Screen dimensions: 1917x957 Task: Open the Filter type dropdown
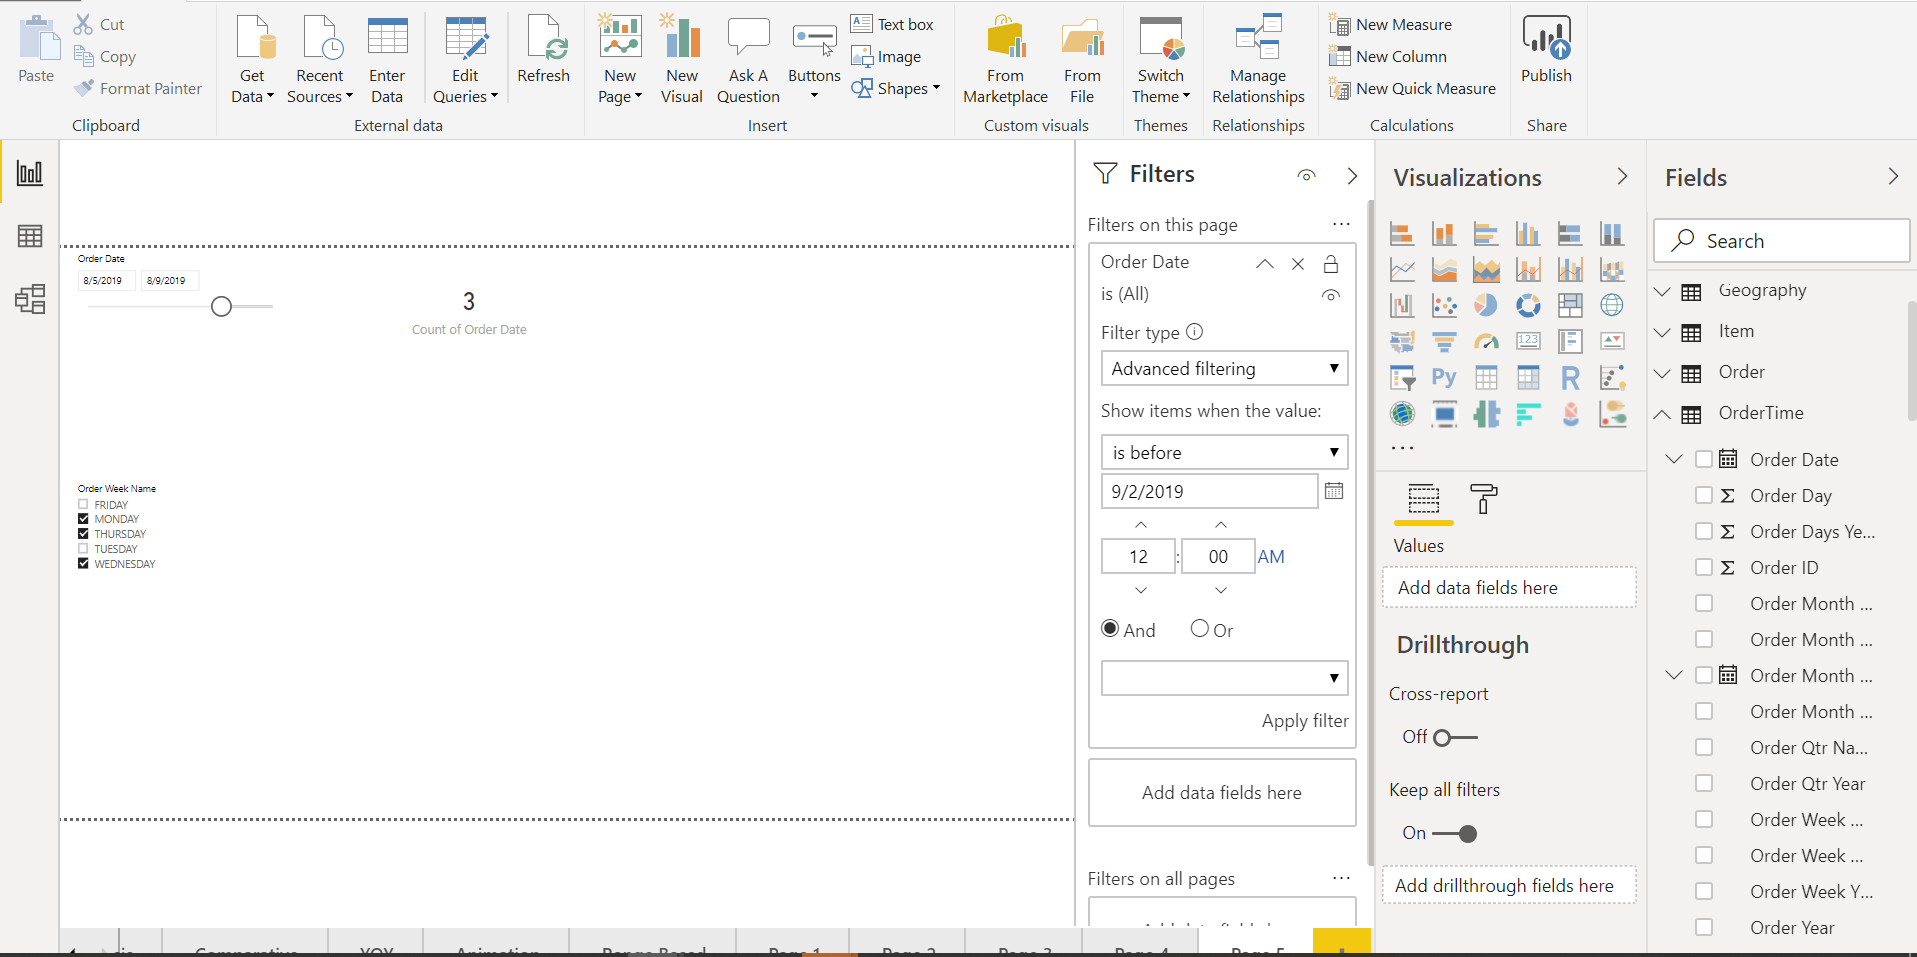click(x=1224, y=368)
